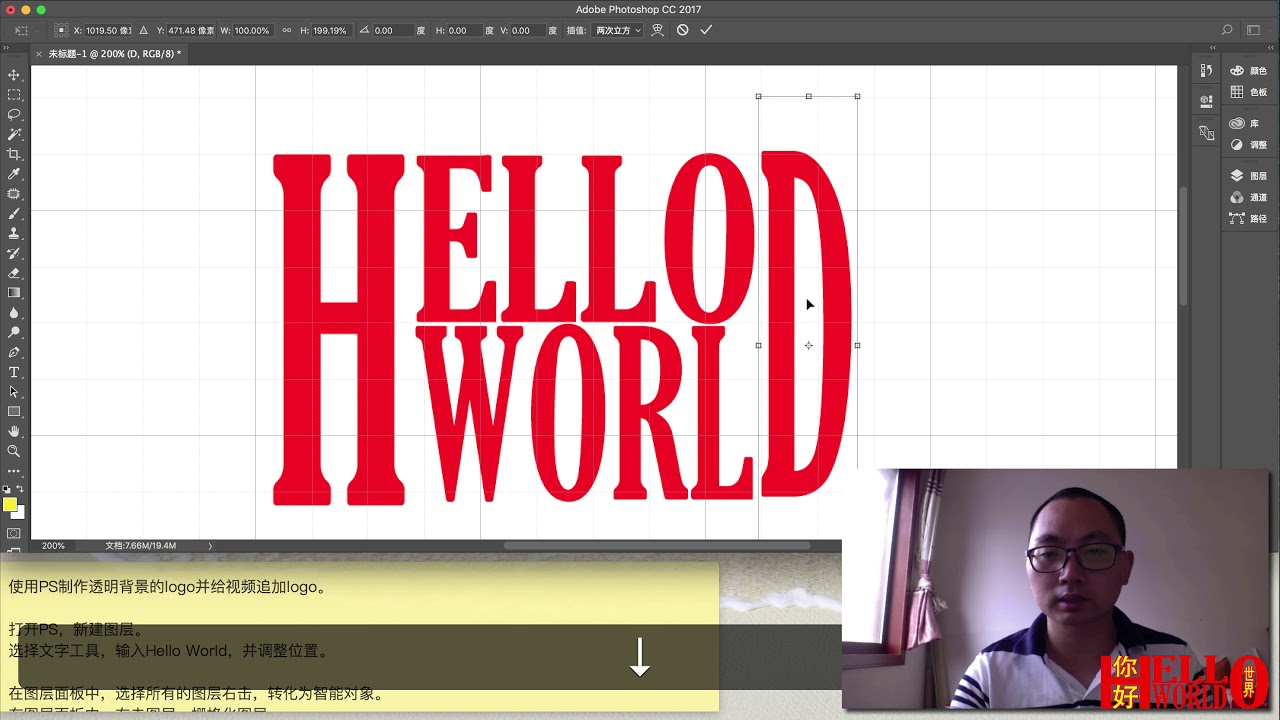Image resolution: width=1280 pixels, height=720 pixels.
Task: Open the extra tools (three dots) menu
Action: (x=14, y=471)
